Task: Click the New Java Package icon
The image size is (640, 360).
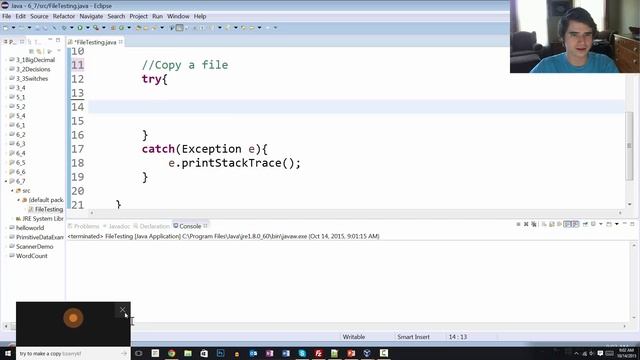Action: tap(113, 28)
